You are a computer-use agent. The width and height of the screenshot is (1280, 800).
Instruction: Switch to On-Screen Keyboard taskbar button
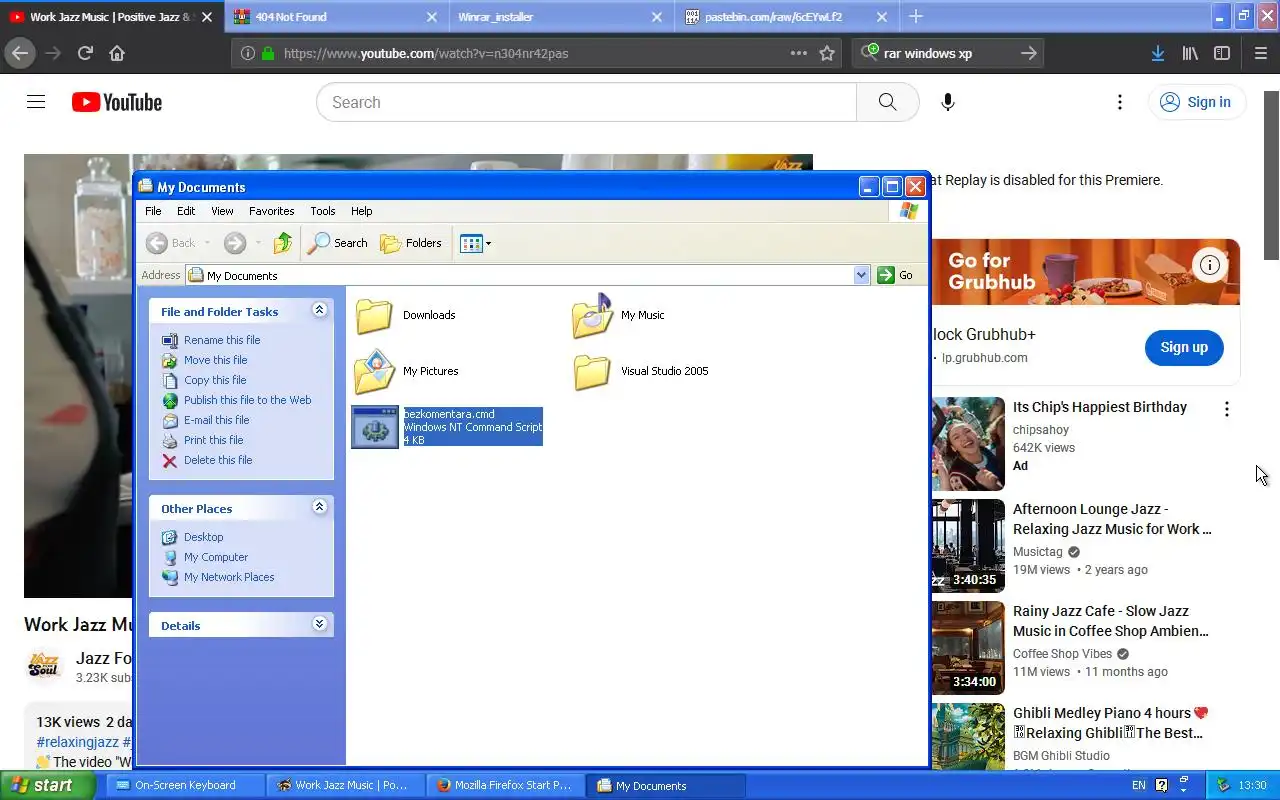185,785
